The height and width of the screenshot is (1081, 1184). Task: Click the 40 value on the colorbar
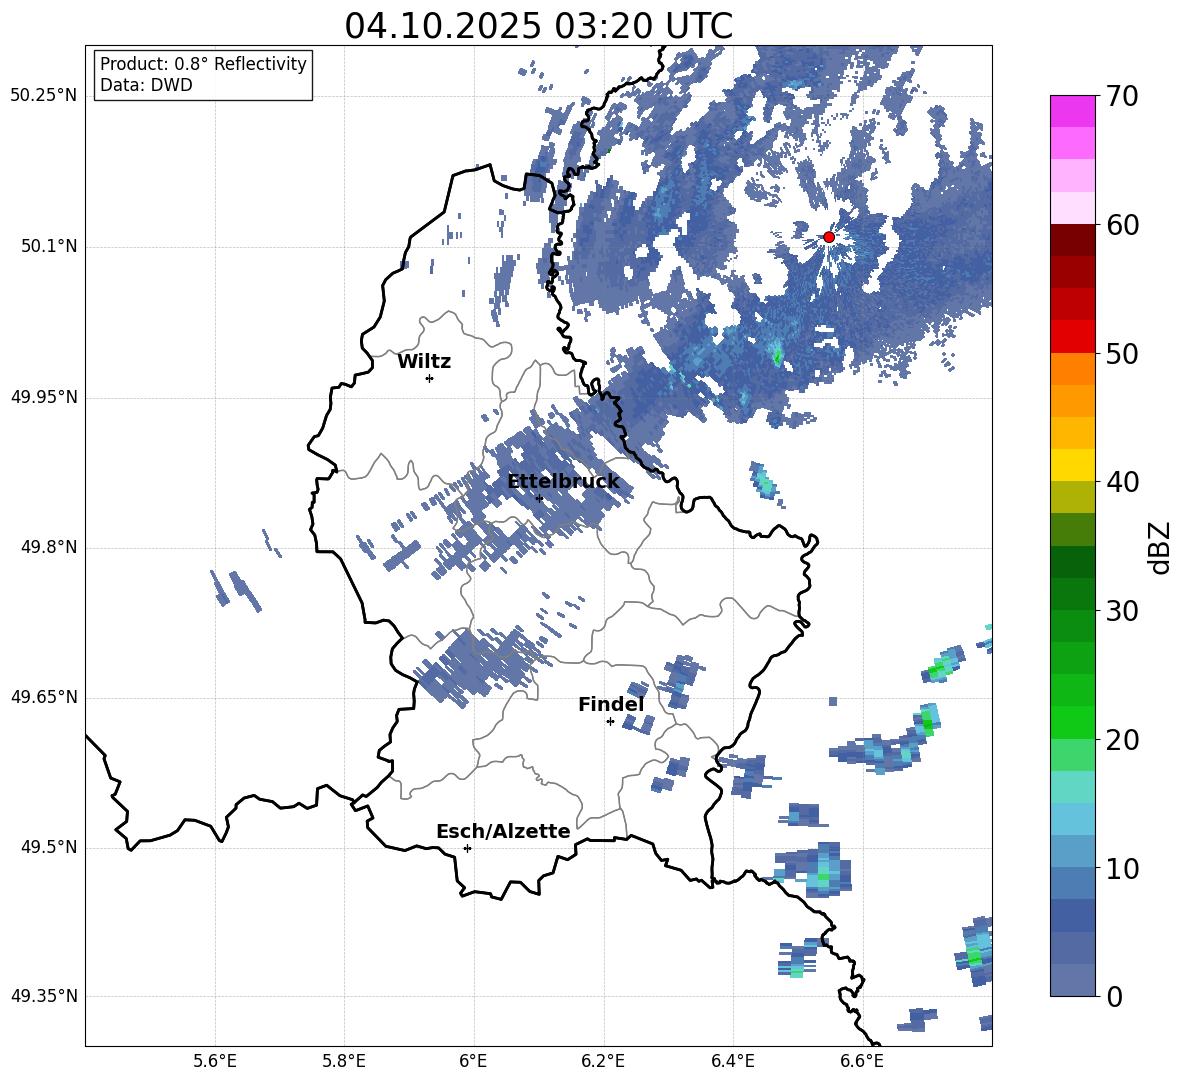coord(1121,482)
